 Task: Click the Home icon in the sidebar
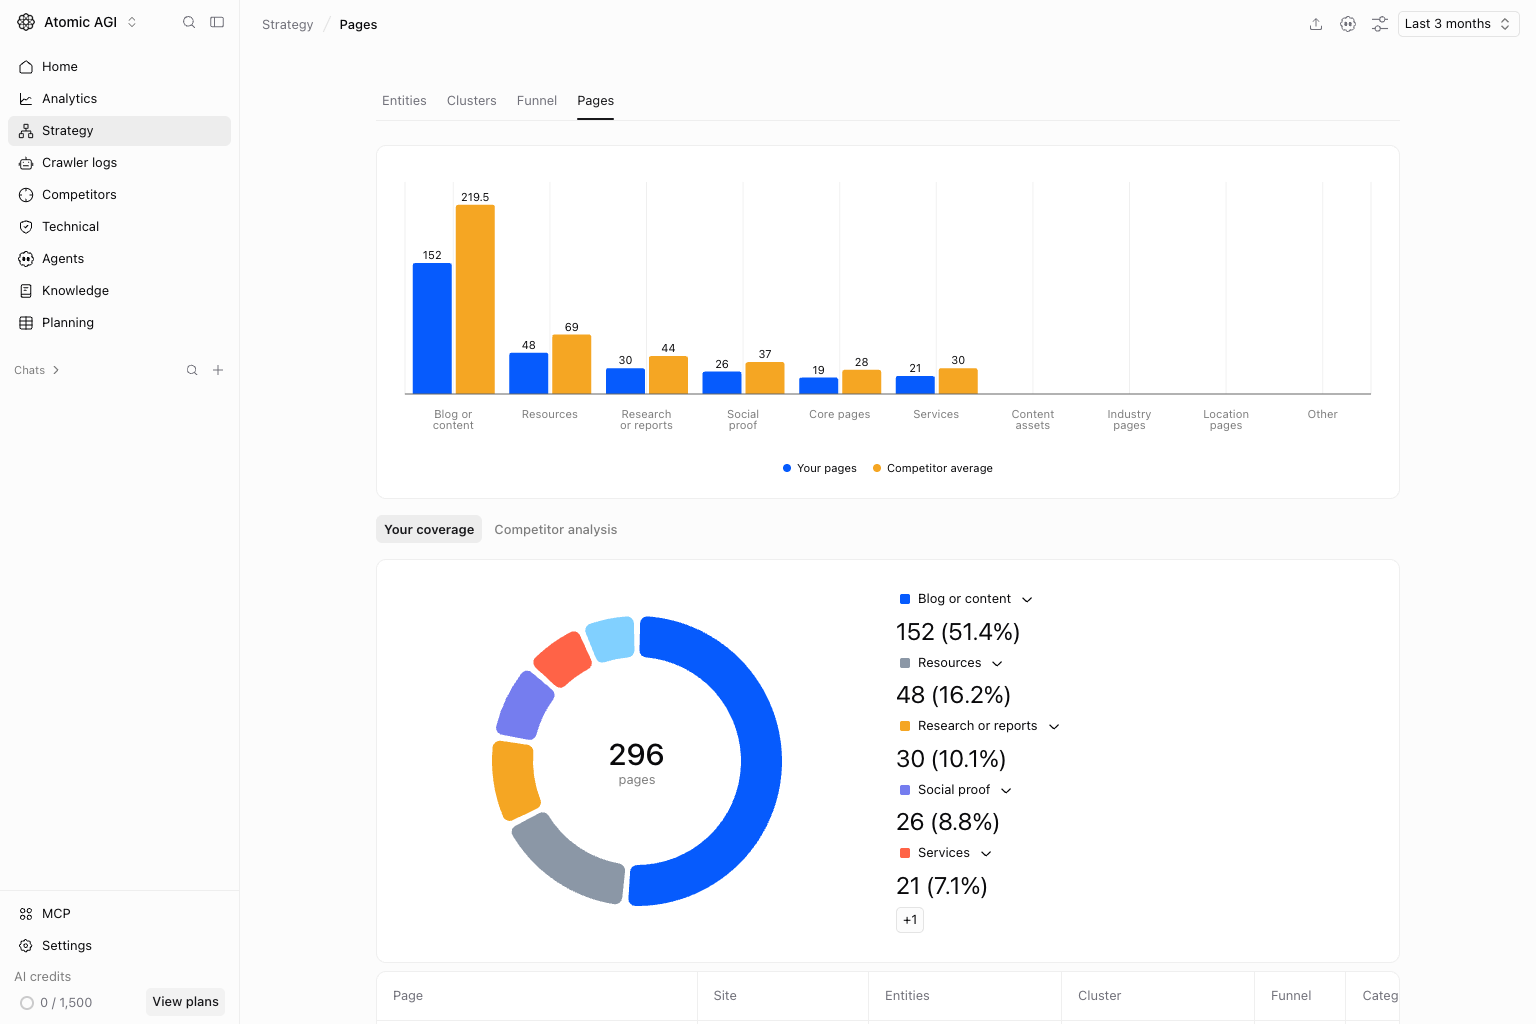pyautogui.click(x=26, y=67)
